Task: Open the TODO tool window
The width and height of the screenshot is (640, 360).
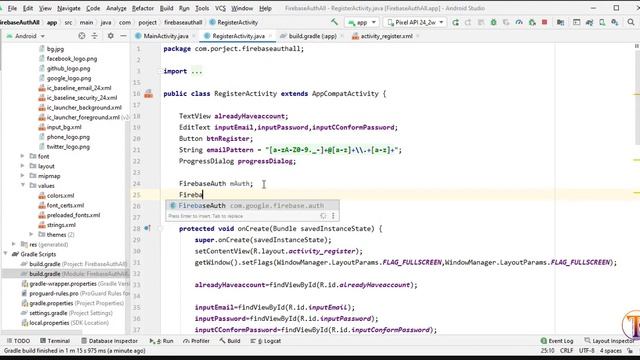Action: [x=18, y=341]
